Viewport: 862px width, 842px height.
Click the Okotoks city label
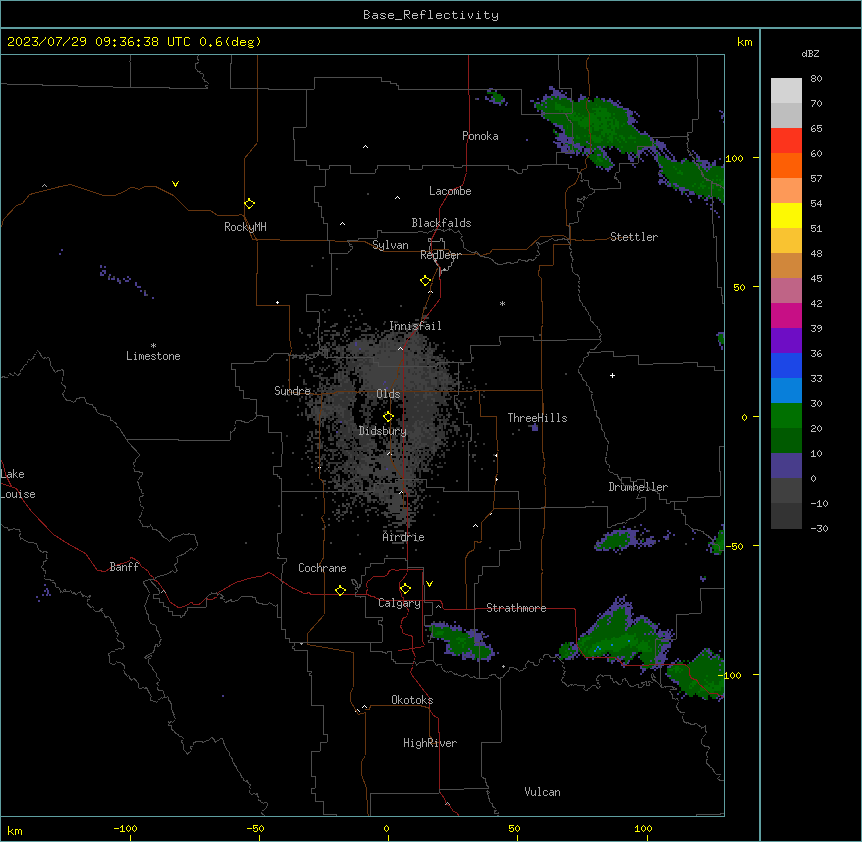(x=412, y=700)
